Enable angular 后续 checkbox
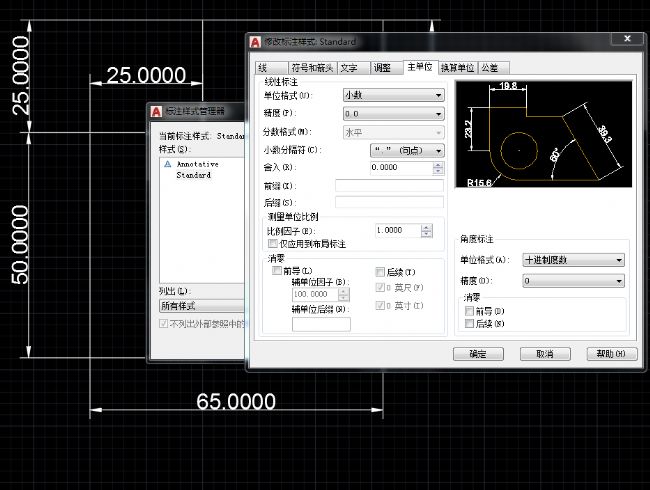Image resolution: width=650 pixels, height=490 pixels. pyautogui.click(x=469, y=323)
